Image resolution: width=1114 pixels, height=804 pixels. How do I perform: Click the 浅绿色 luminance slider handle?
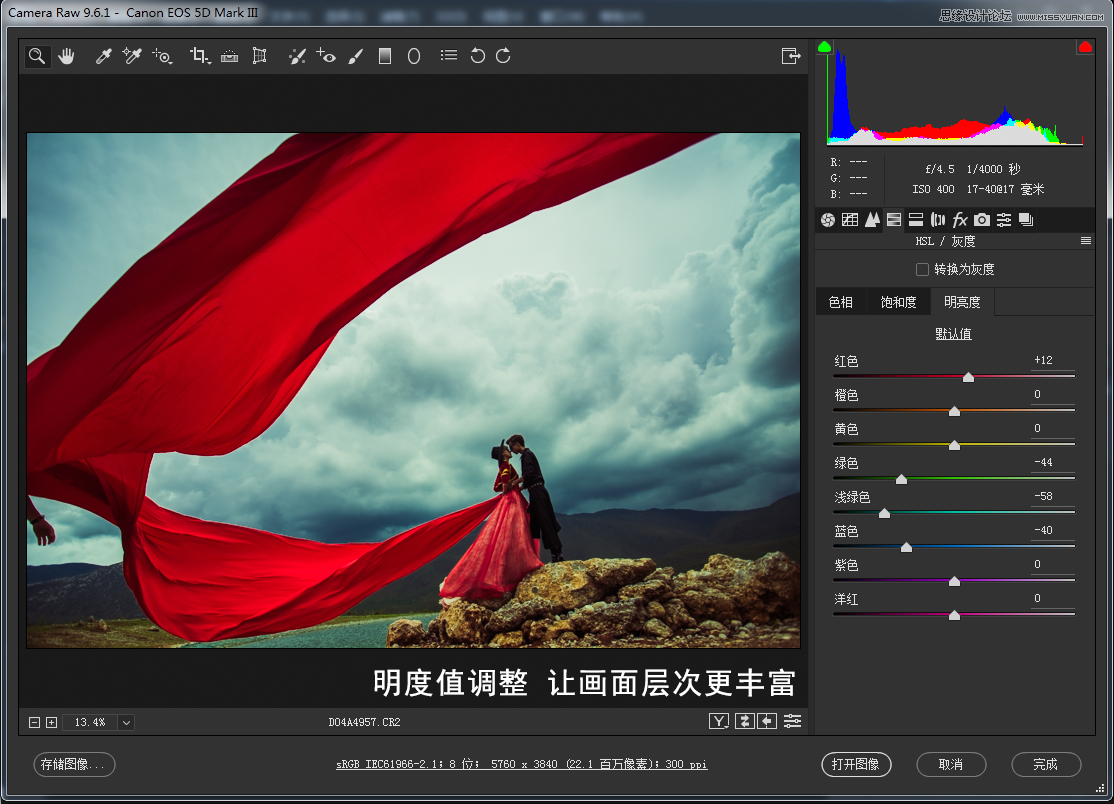(885, 513)
